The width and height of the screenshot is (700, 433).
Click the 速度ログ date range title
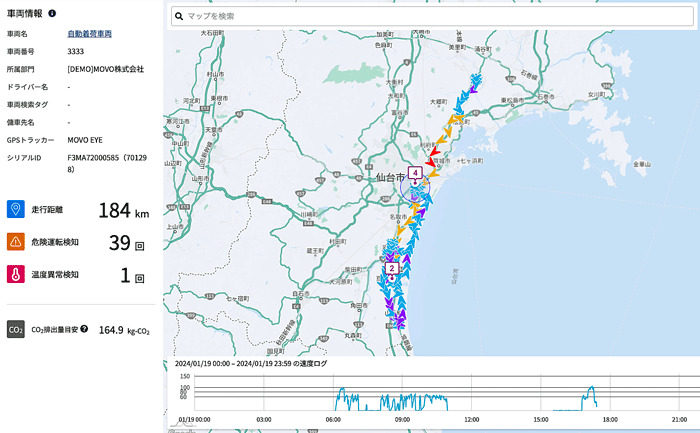coord(251,364)
